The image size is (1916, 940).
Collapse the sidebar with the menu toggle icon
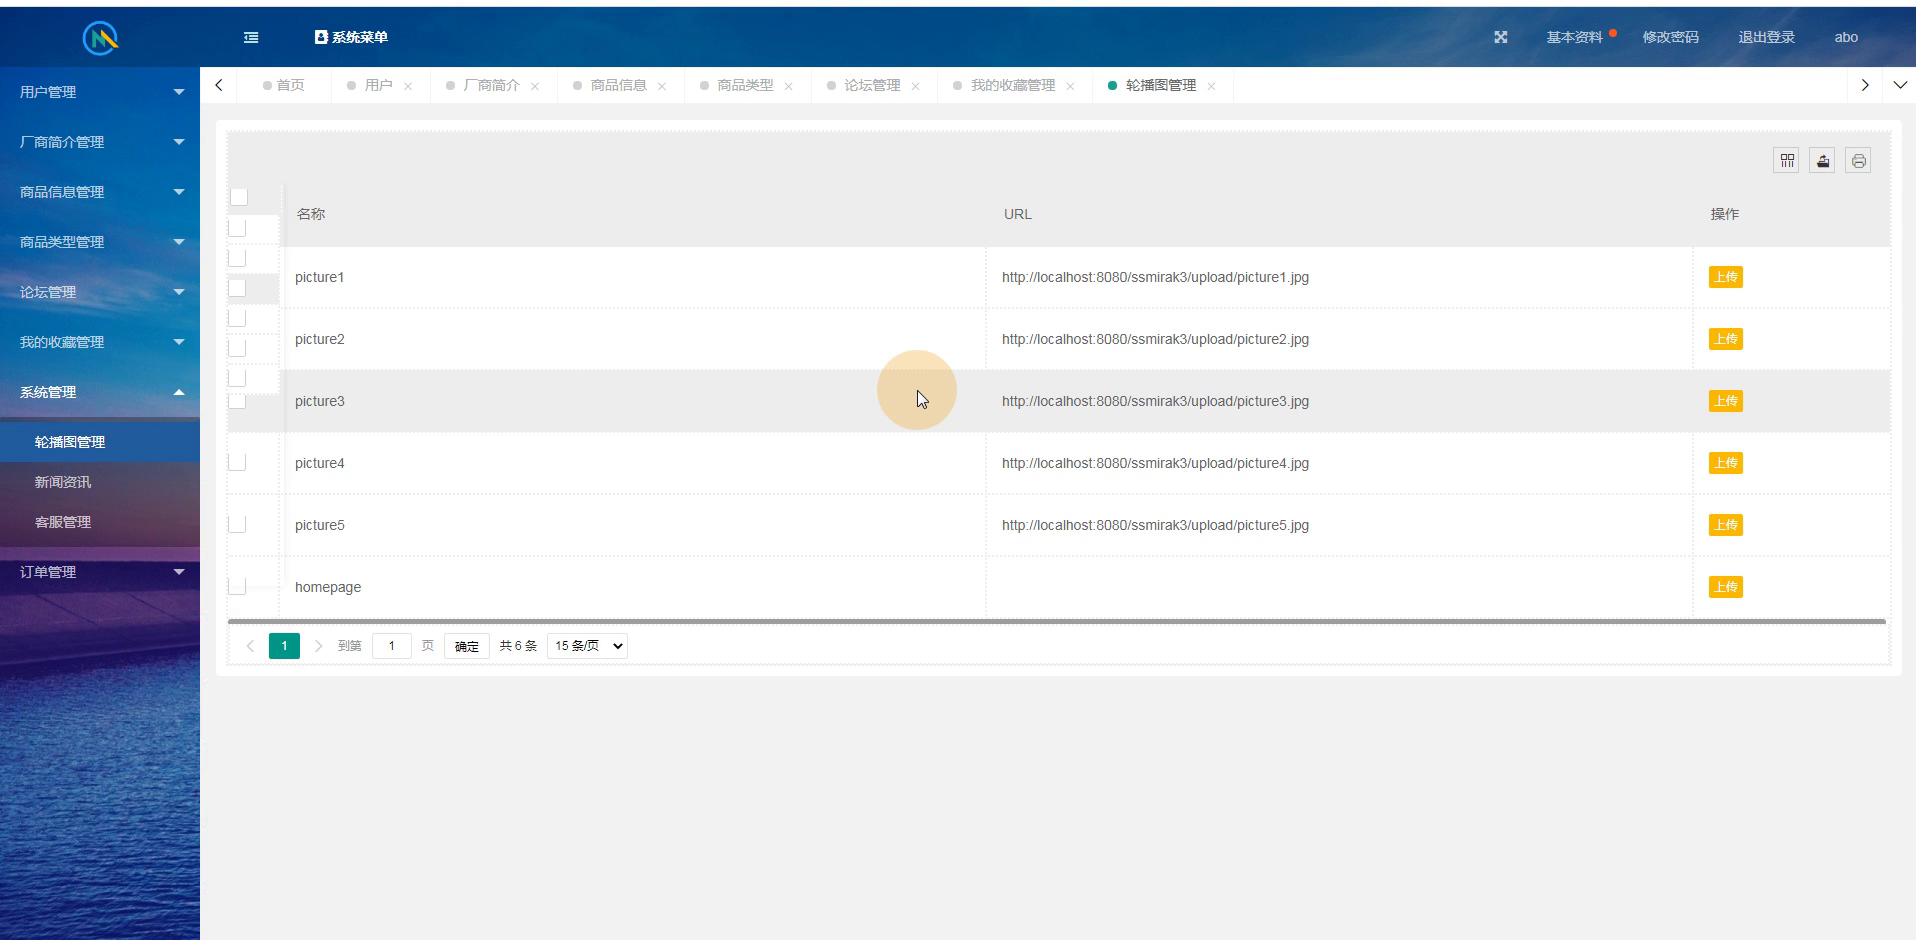tap(251, 37)
